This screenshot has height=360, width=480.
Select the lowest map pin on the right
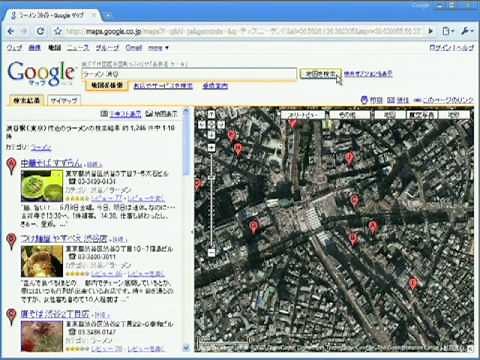pyautogui.click(x=413, y=283)
